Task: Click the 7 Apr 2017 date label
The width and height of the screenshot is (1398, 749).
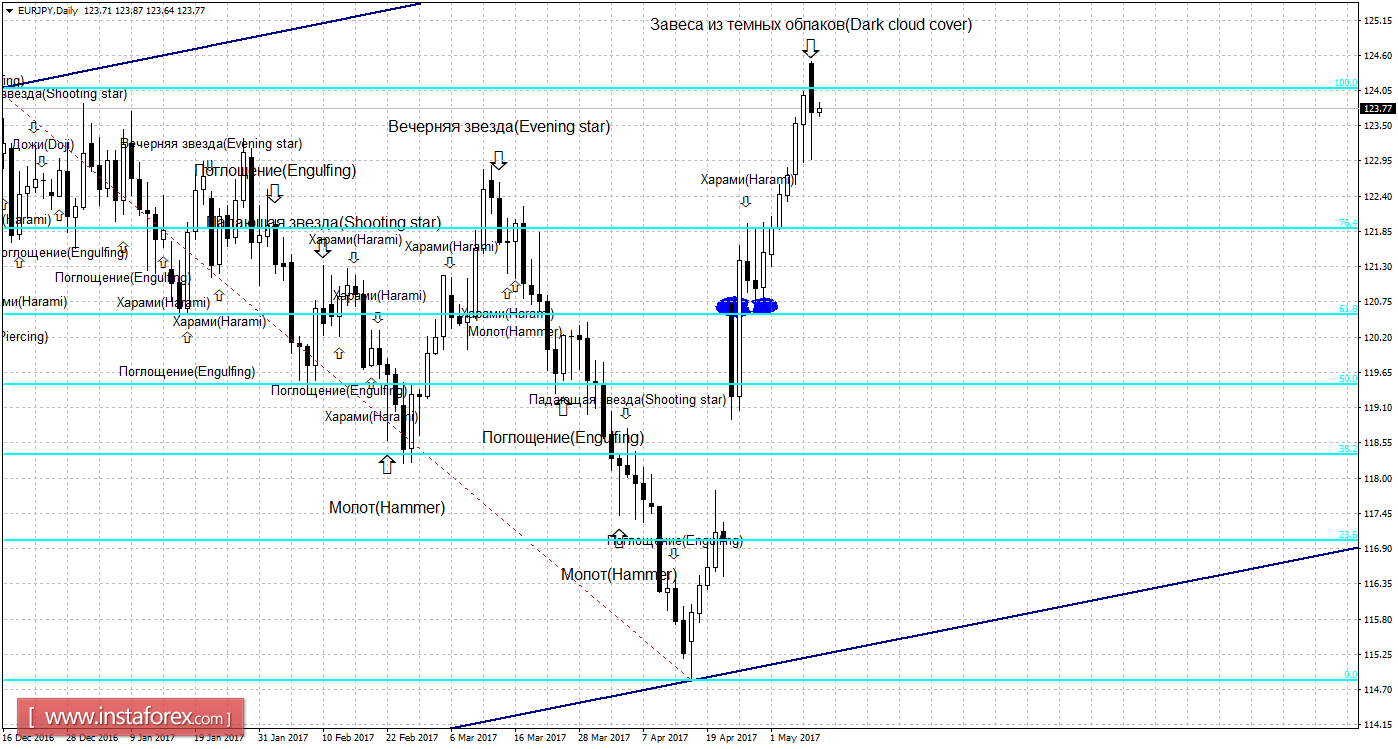Action: click(666, 738)
